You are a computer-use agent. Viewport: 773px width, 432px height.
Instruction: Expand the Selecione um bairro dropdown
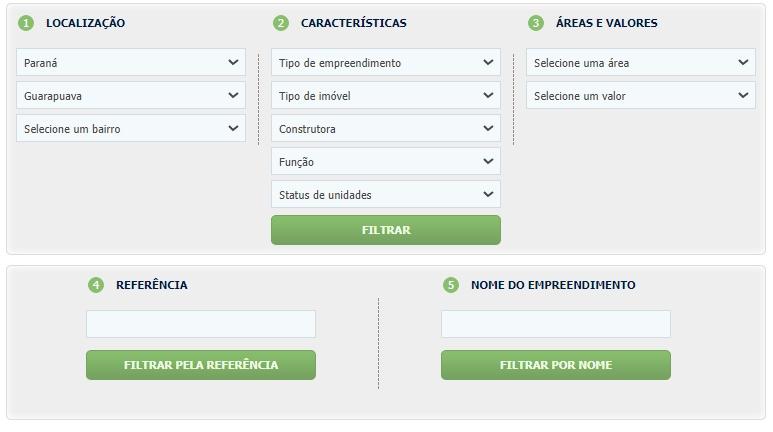[x=131, y=128]
